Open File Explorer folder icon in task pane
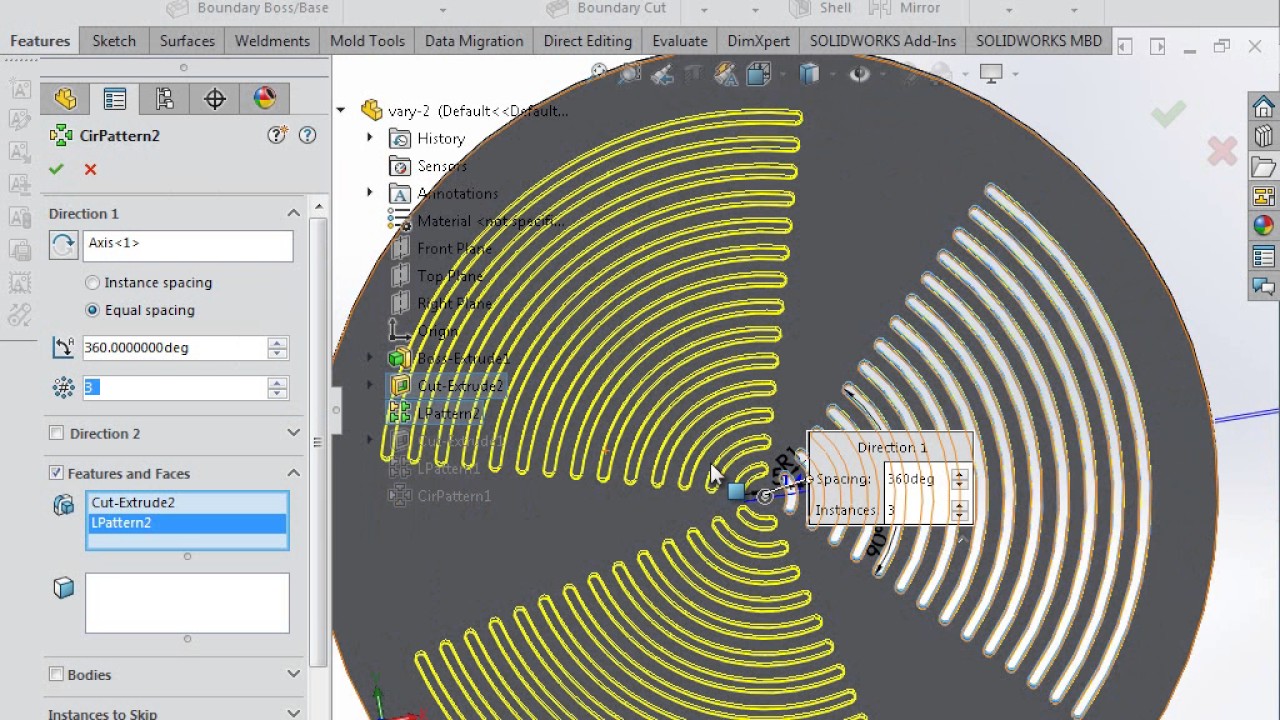The image size is (1280, 720). (x=1264, y=166)
